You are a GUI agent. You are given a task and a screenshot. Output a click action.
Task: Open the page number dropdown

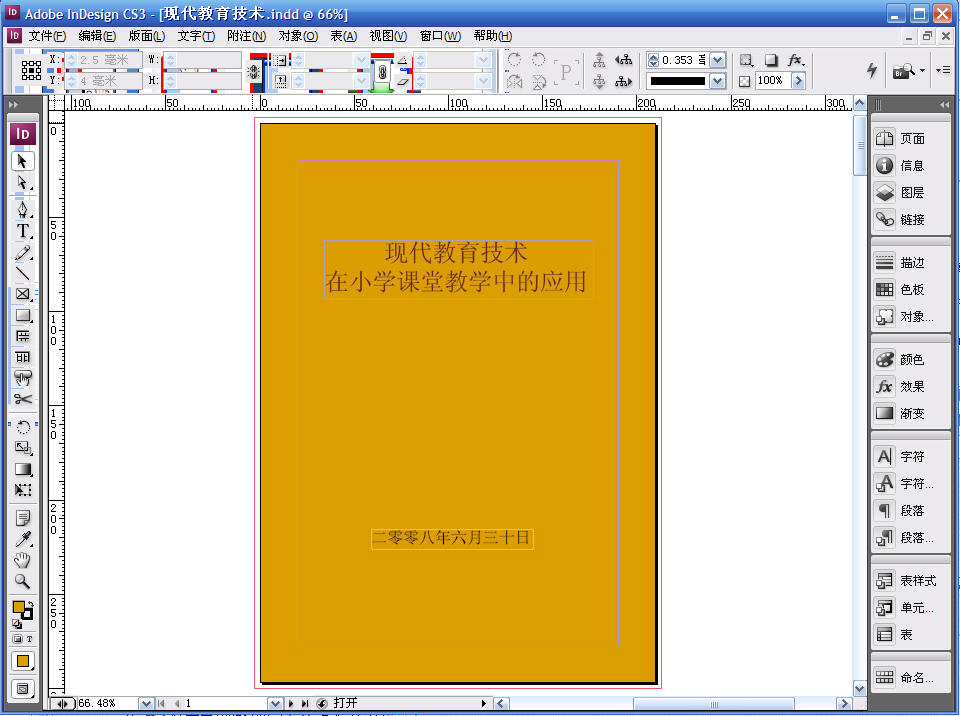275,704
